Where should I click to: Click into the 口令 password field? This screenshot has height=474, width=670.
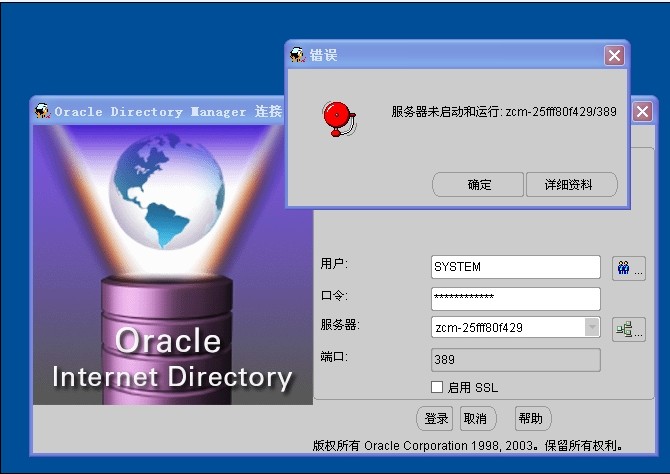tap(515, 298)
